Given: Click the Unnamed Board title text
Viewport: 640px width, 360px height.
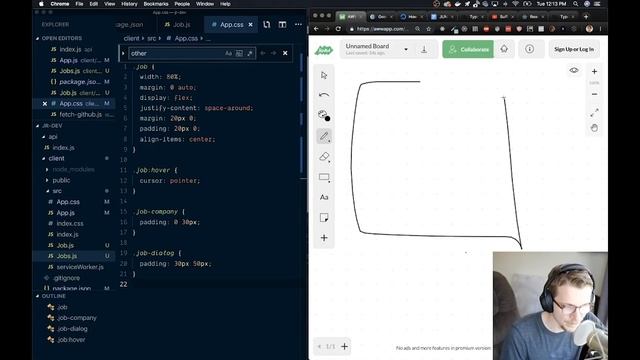Looking at the screenshot, I should (367, 46).
